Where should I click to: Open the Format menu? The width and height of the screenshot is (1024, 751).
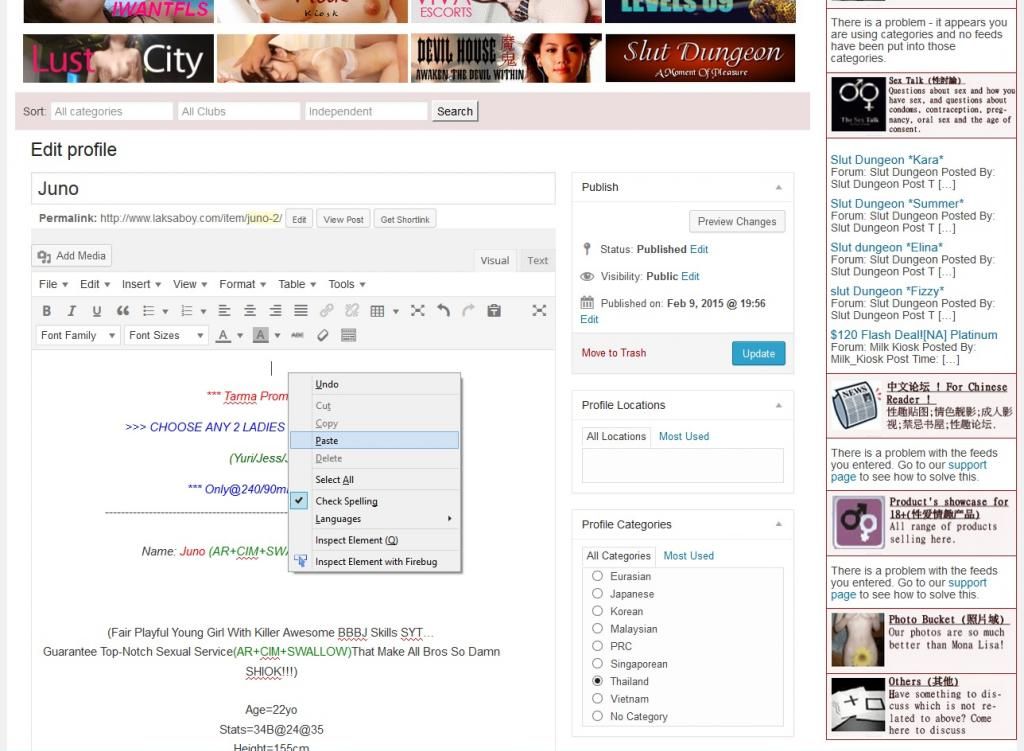[242, 284]
